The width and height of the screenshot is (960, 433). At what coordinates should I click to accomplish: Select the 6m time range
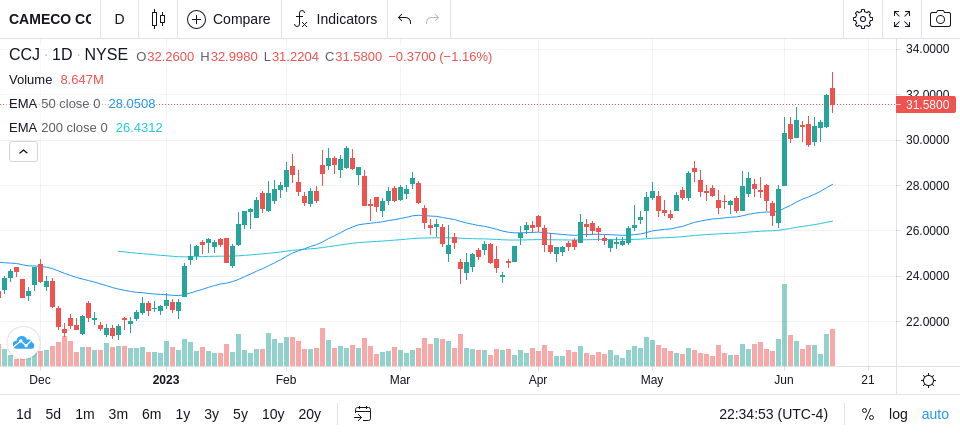[x=151, y=414]
